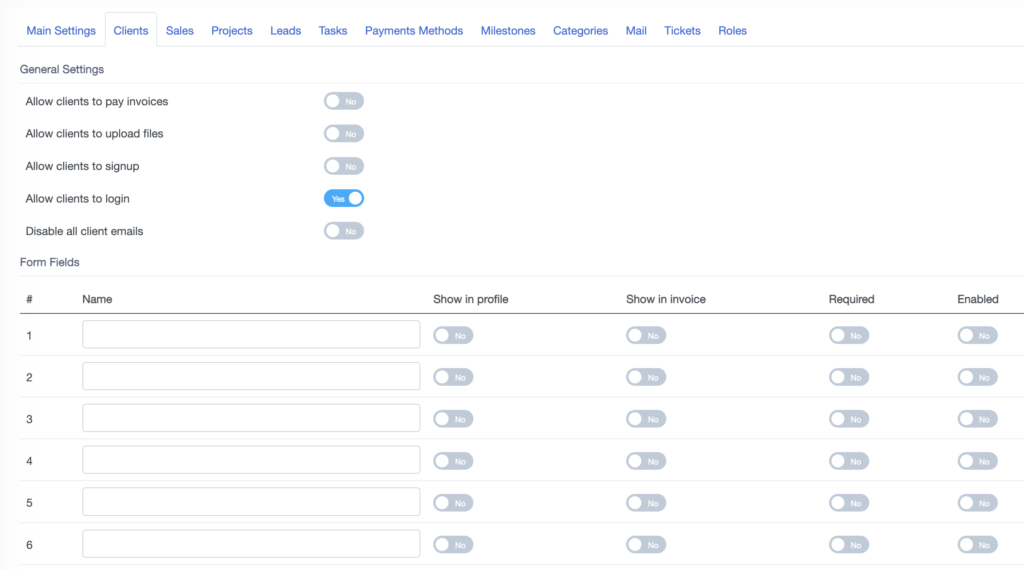Toggle Allow clients to upload files
This screenshot has height=569, width=1024.
pos(344,134)
